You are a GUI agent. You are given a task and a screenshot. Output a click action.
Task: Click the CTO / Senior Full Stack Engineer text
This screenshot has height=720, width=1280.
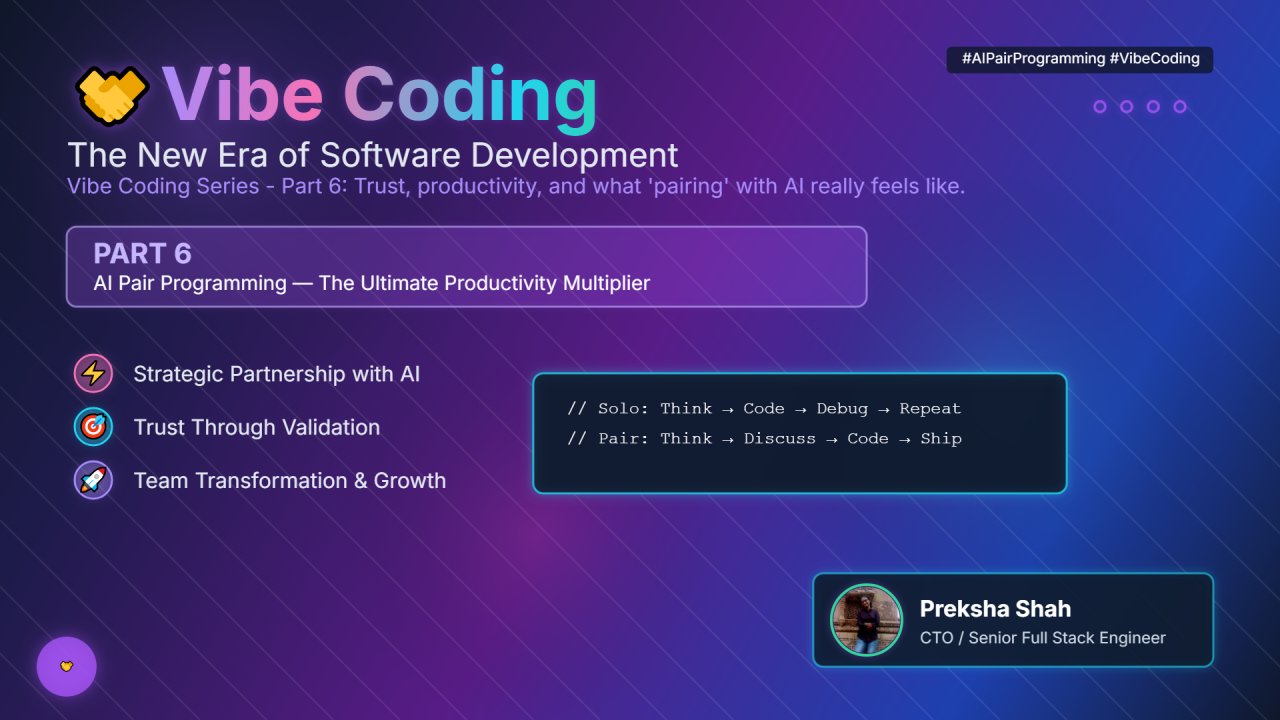click(1044, 637)
